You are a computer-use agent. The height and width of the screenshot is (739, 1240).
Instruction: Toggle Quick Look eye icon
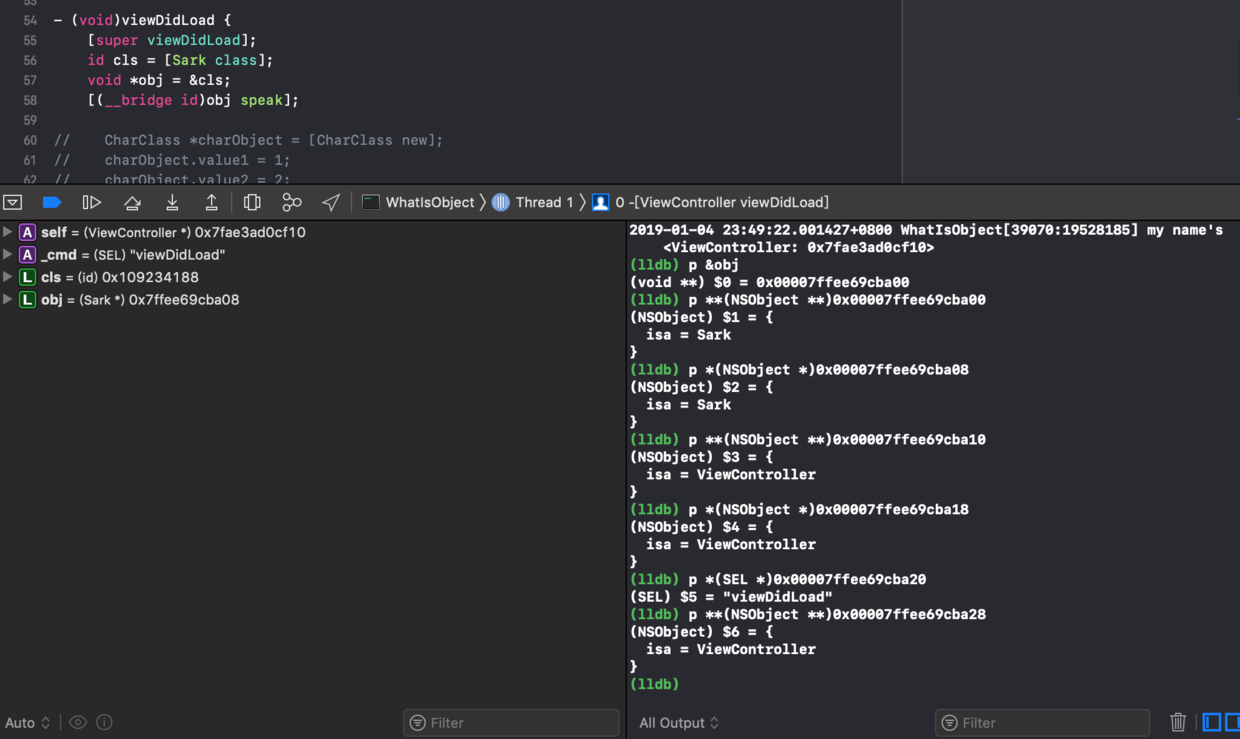point(78,722)
